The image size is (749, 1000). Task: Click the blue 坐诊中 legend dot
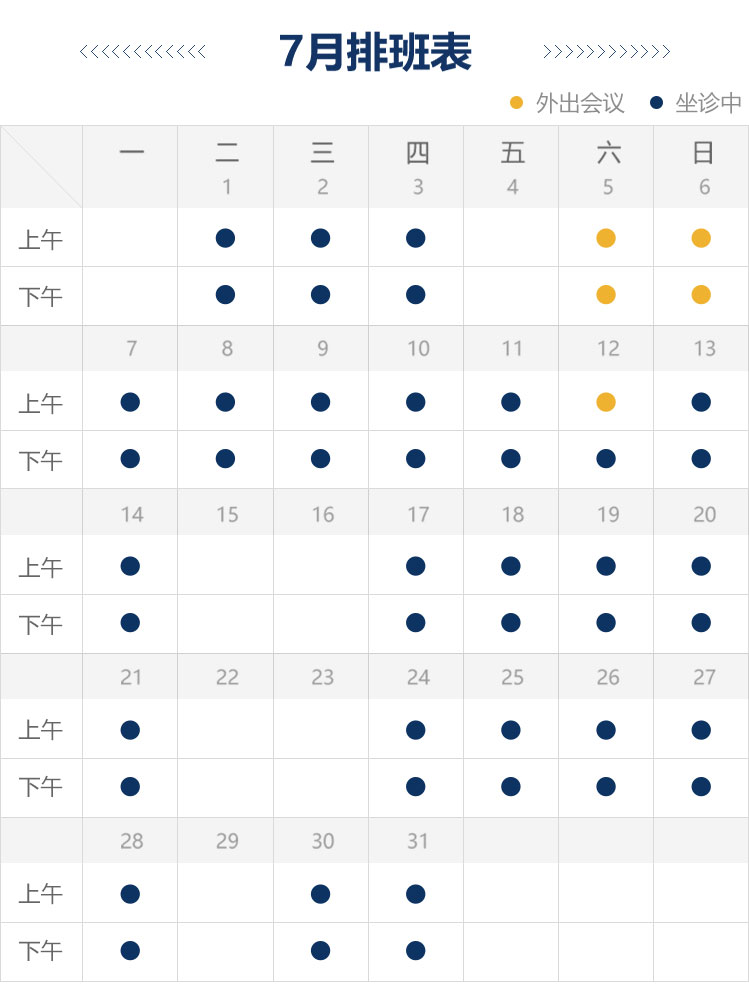click(657, 102)
